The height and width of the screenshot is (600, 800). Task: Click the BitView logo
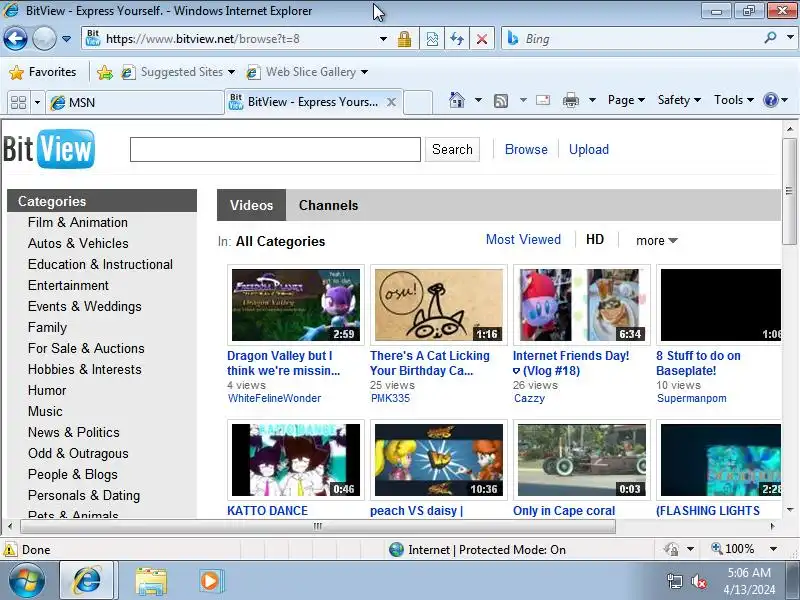49,149
